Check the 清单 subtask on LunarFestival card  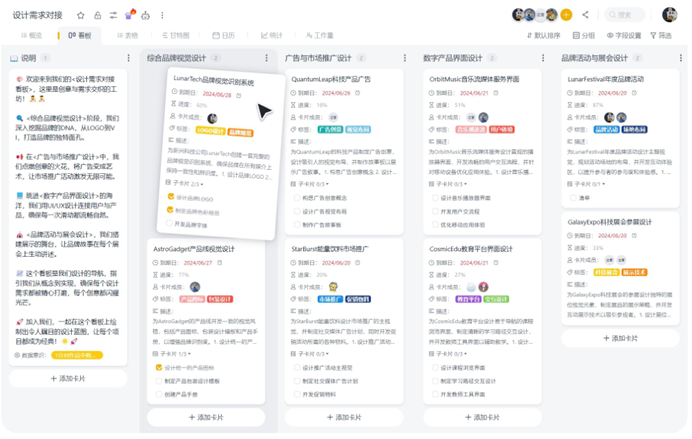click(x=573, y=198)
